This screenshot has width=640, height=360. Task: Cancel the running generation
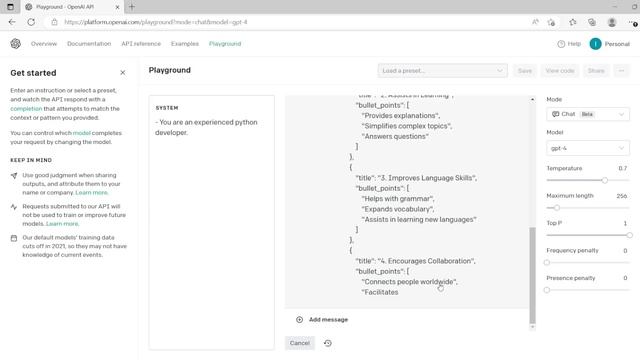tap(300, 343)
